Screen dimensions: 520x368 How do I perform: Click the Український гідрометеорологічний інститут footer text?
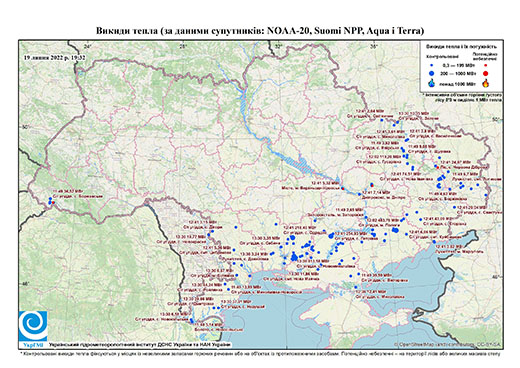point(139,344)
